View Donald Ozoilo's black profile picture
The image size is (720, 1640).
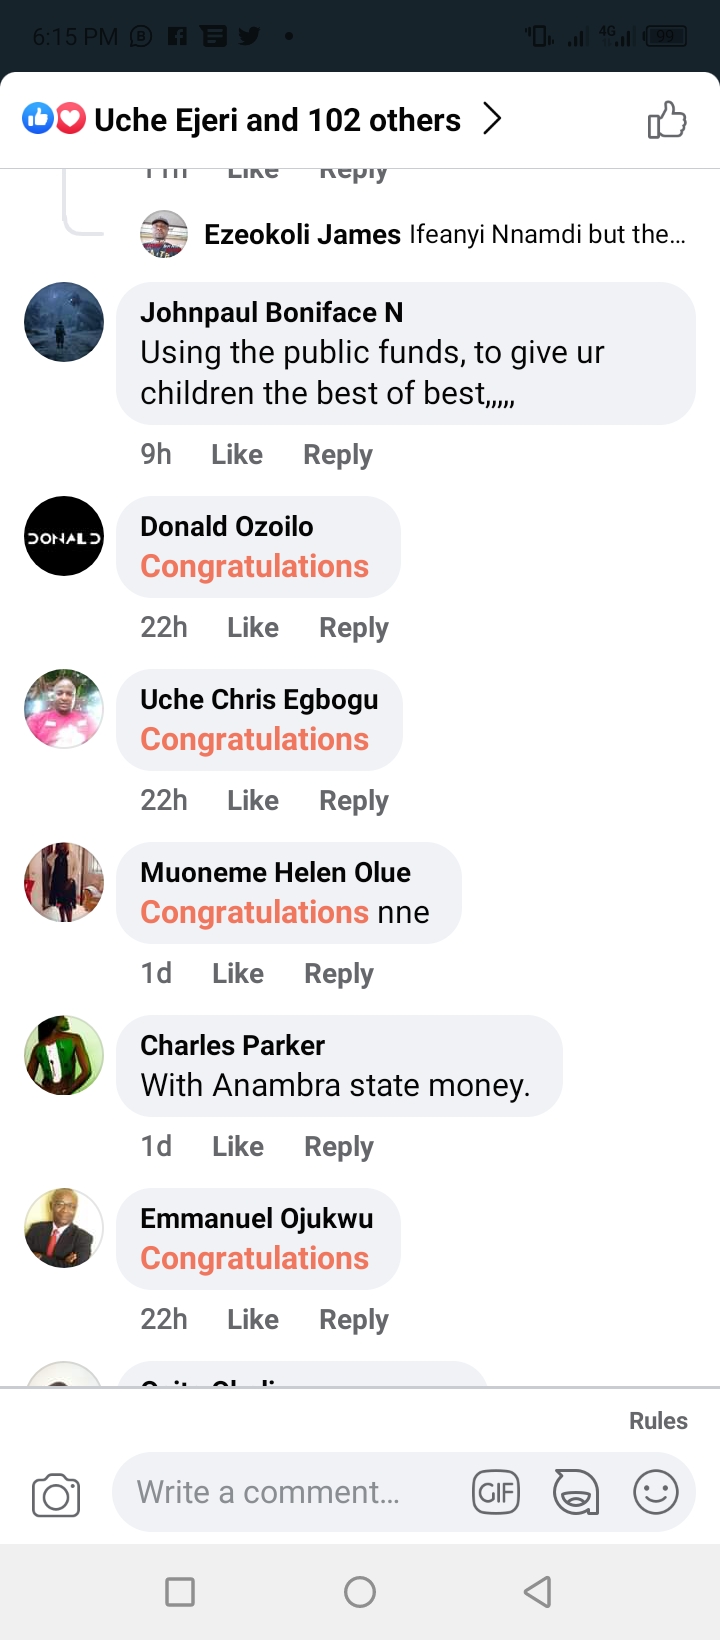(x=64, y=536)
